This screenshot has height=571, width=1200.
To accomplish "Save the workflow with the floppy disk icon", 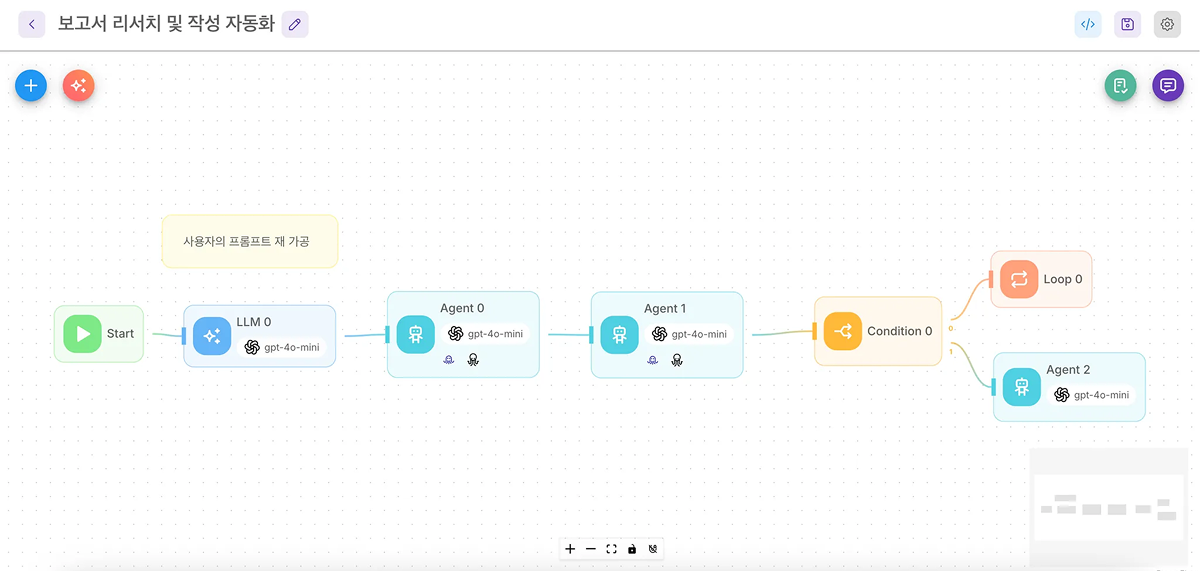I will pyautogui.click(x=1128, y=25).
